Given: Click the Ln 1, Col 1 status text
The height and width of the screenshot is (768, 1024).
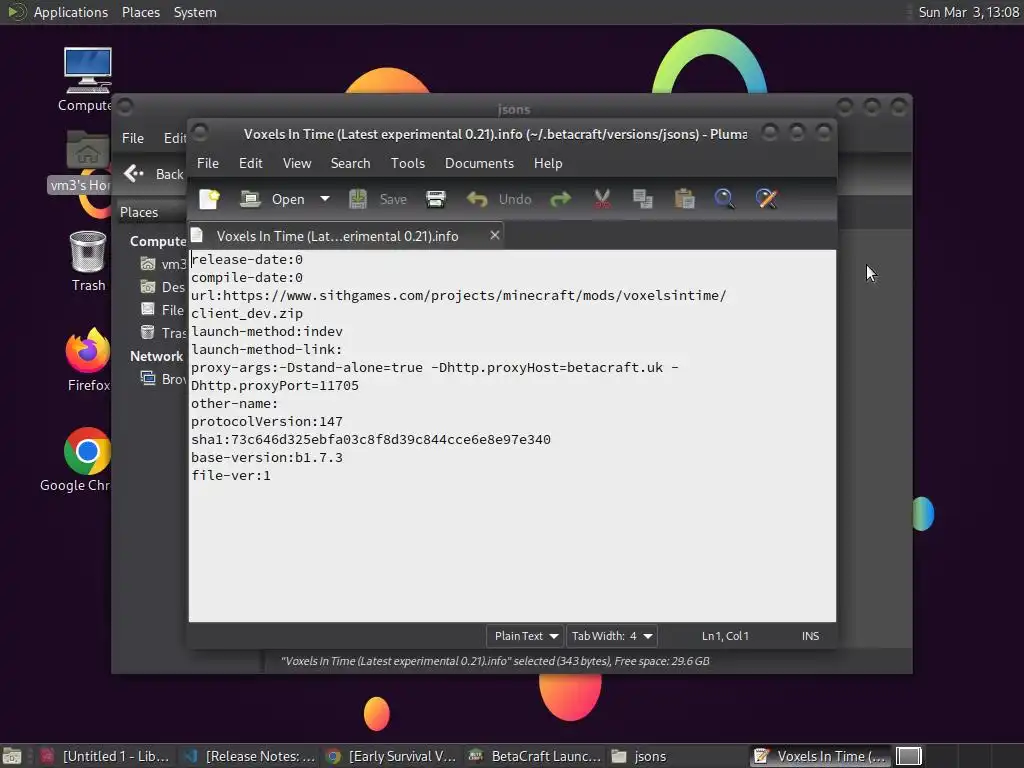Looking at the screenshot, I should [x=725, y=636].
